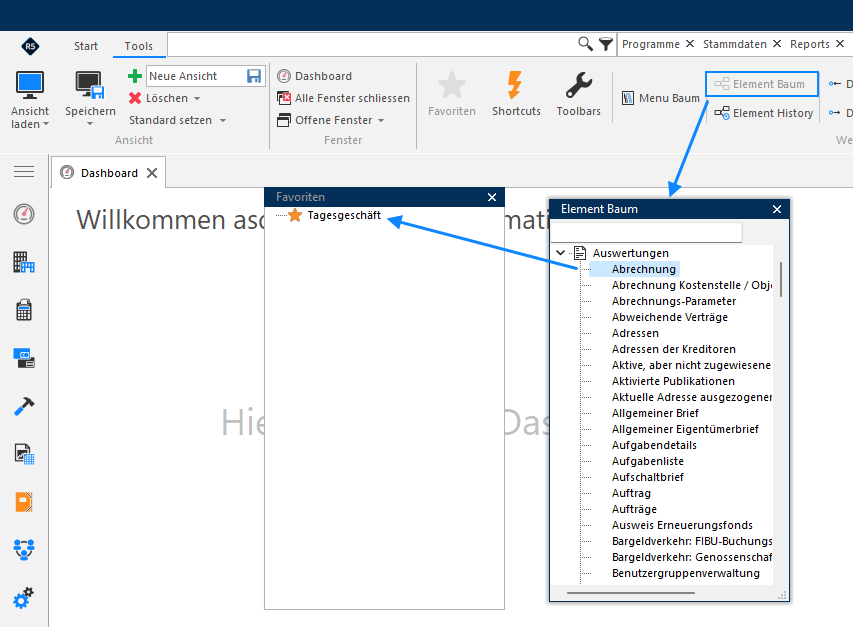Viewport: 853px width, 627px height.
Task: Switch to the Tools ribbon tab
Action: [139, 46]
